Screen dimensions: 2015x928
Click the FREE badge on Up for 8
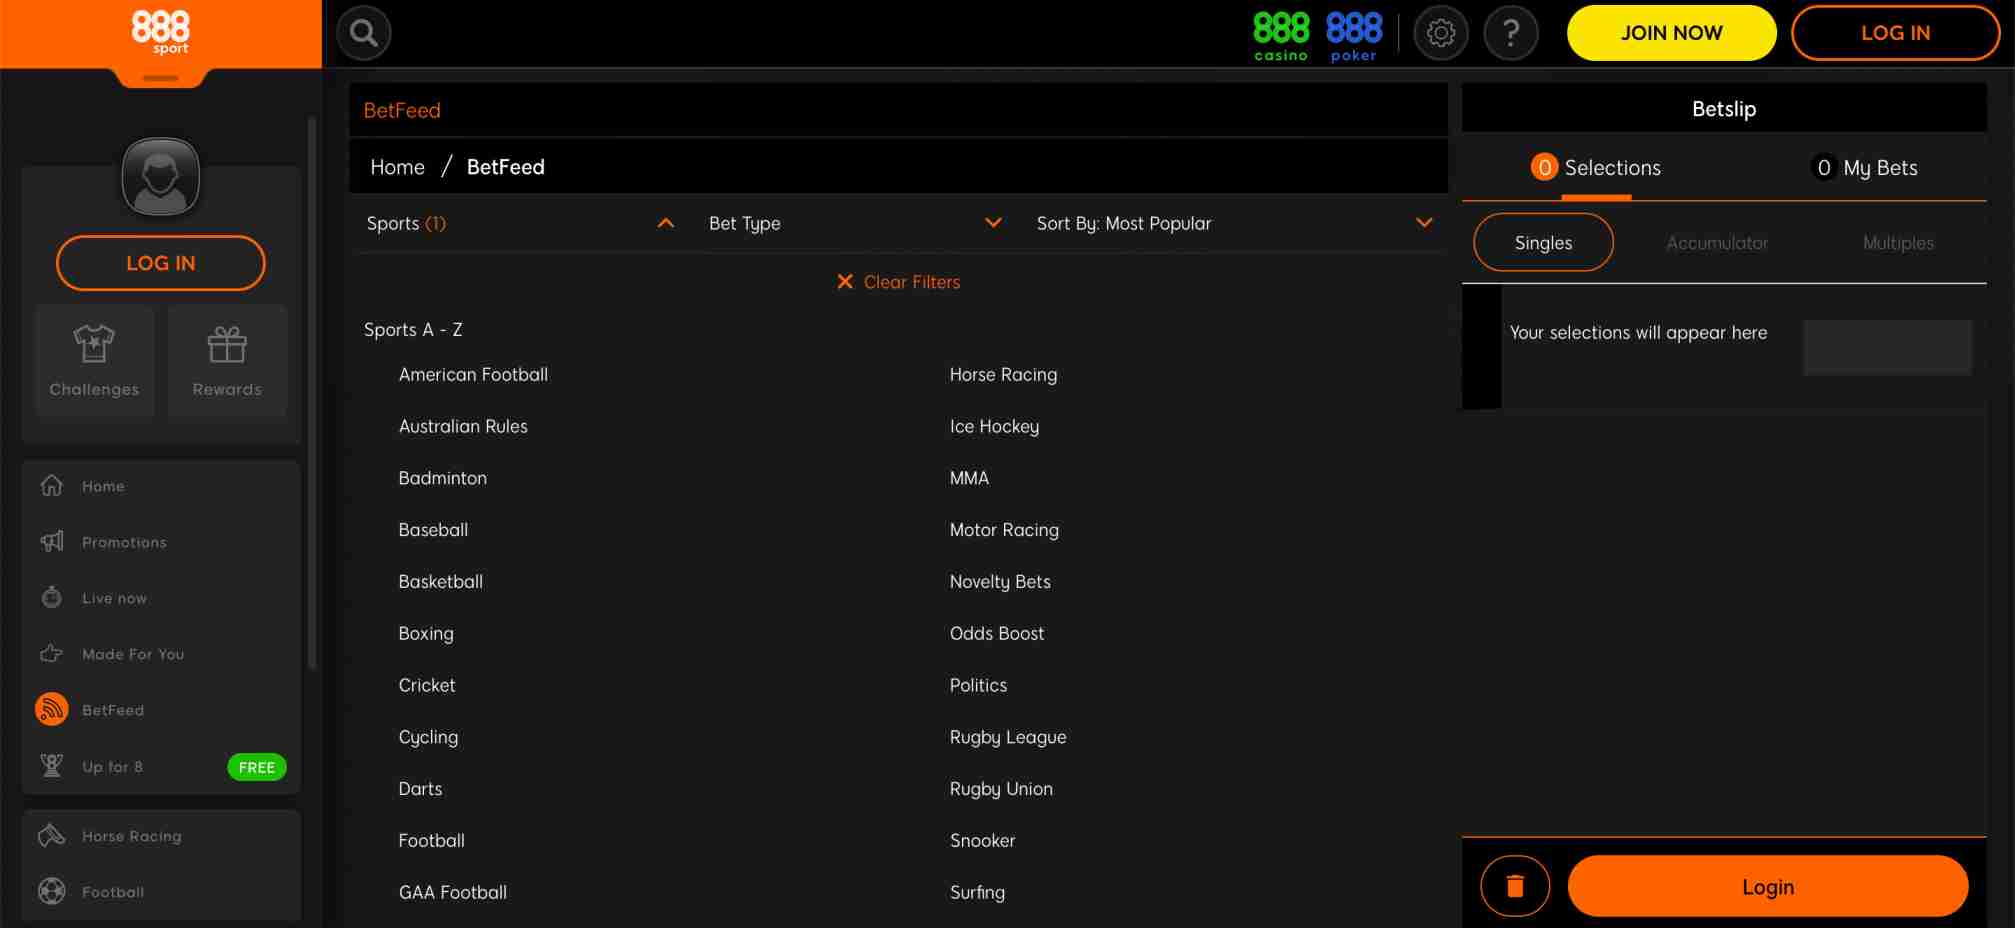pyautogui.click(x=257, y=767)
